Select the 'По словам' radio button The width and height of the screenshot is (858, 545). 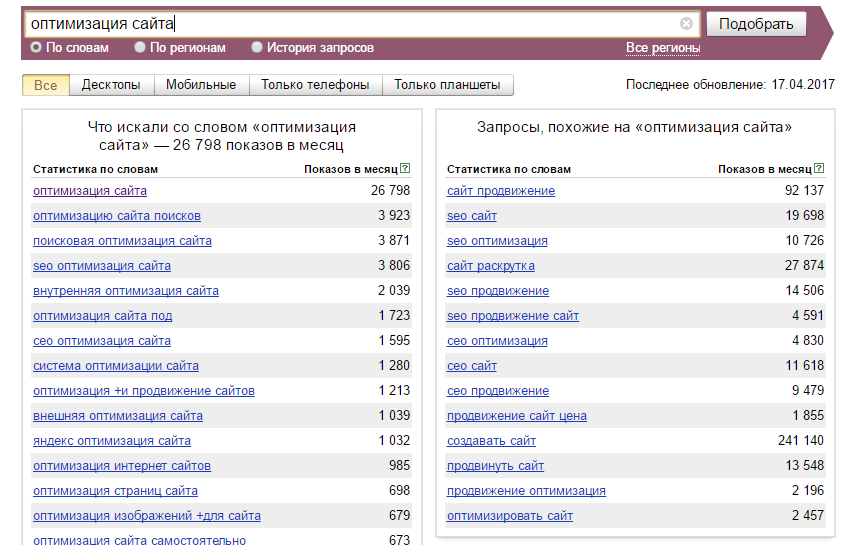tap(37, 48)
